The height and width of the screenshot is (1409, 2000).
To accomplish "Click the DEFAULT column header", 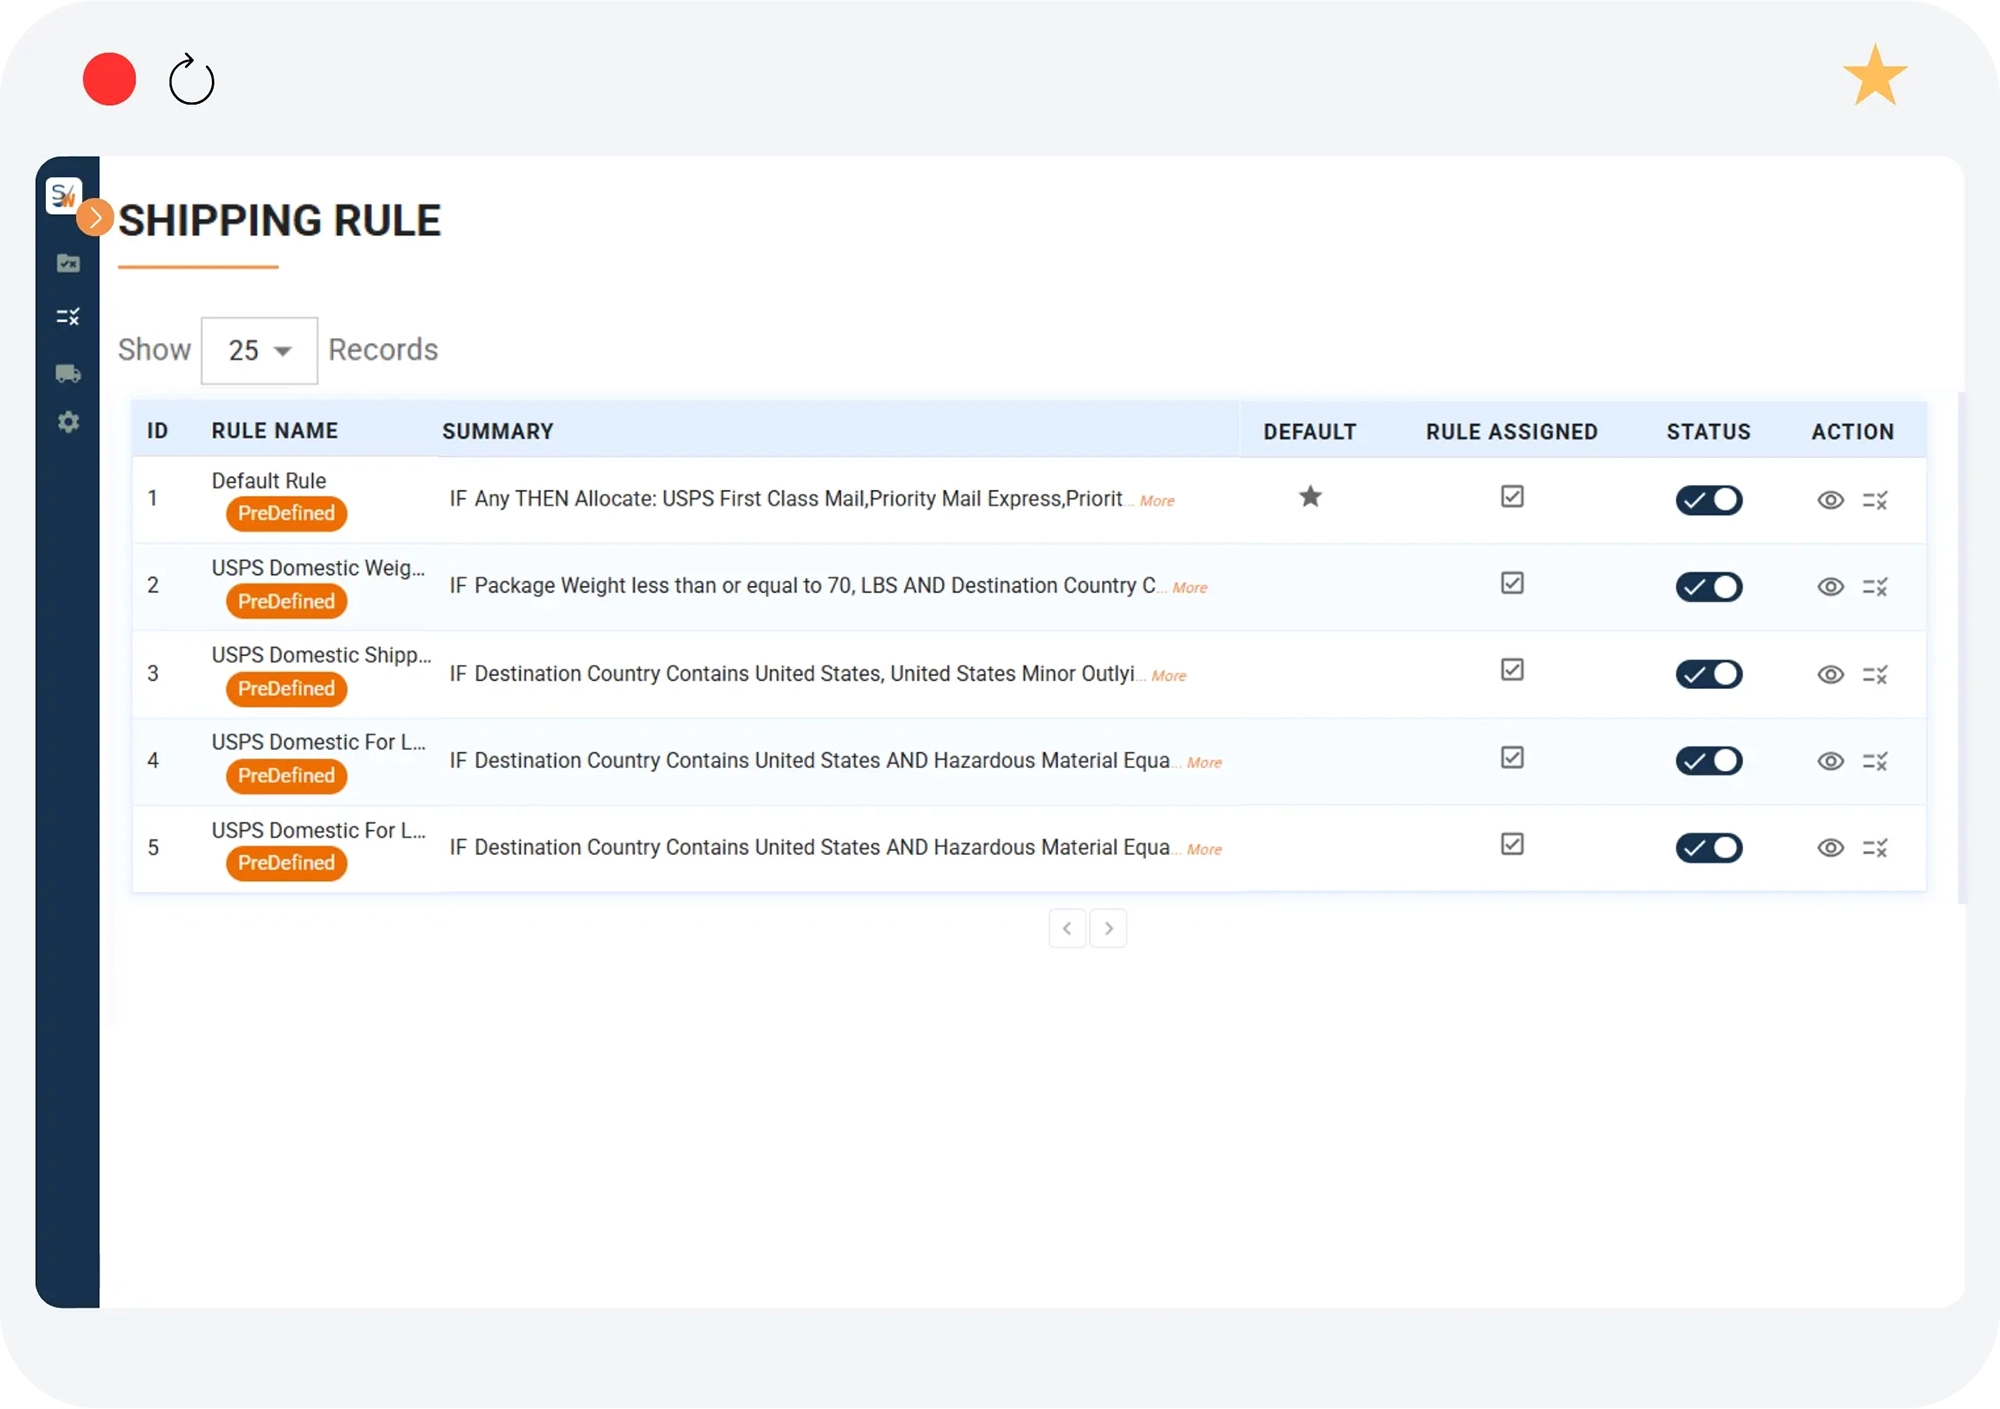I will pyautogui.click(x=1310, y=432).
